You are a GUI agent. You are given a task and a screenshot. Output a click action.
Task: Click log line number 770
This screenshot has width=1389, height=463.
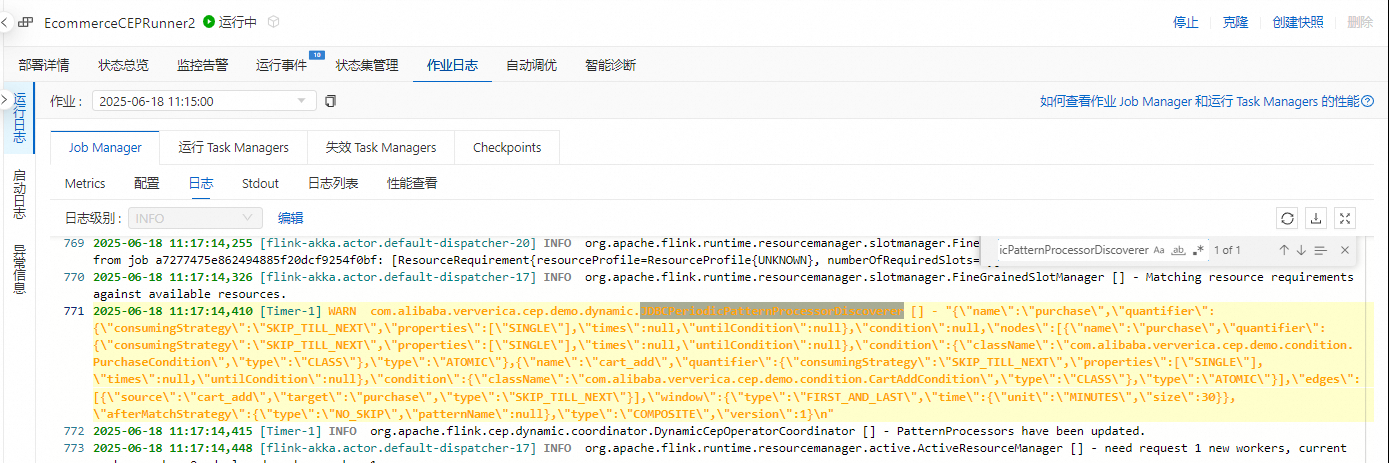(x=73, y=277)
